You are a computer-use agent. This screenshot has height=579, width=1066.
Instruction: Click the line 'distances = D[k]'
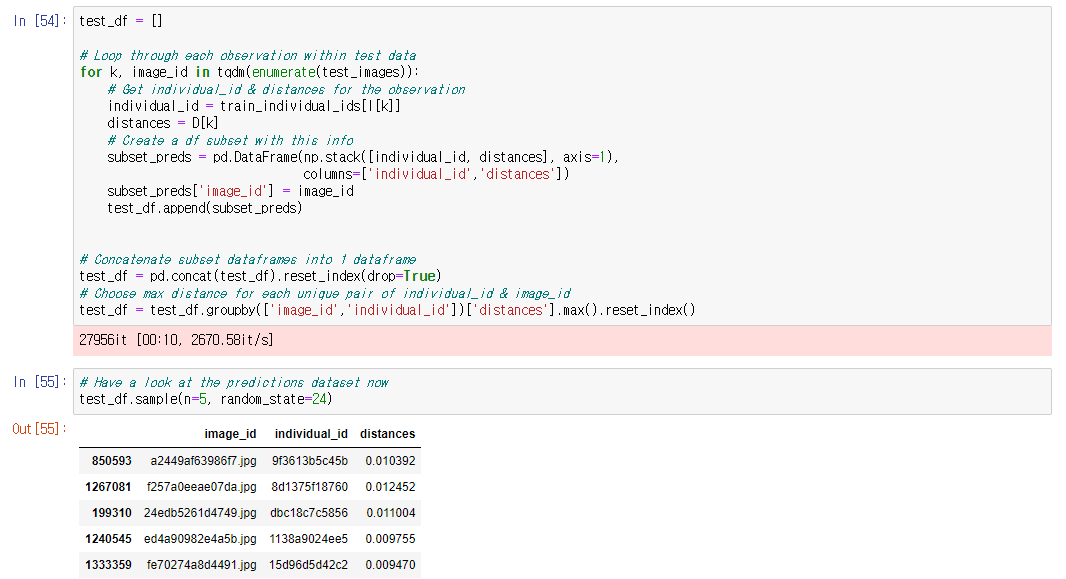[163, 123]
